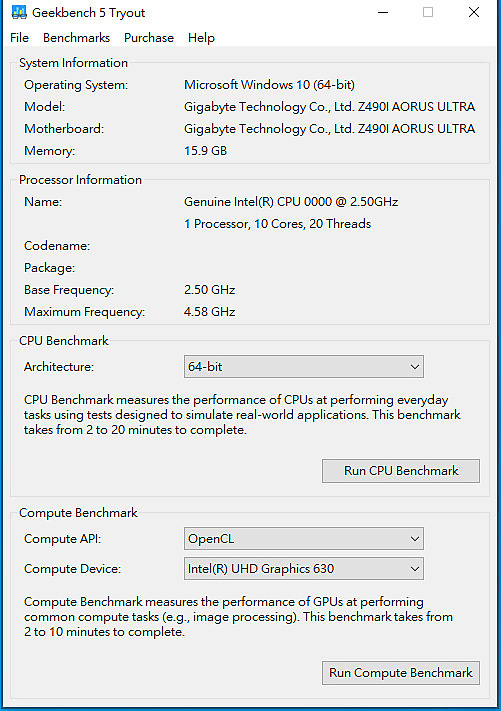Expand the Compute API OpenCL dropdown
501x711 pixels.
304,539
